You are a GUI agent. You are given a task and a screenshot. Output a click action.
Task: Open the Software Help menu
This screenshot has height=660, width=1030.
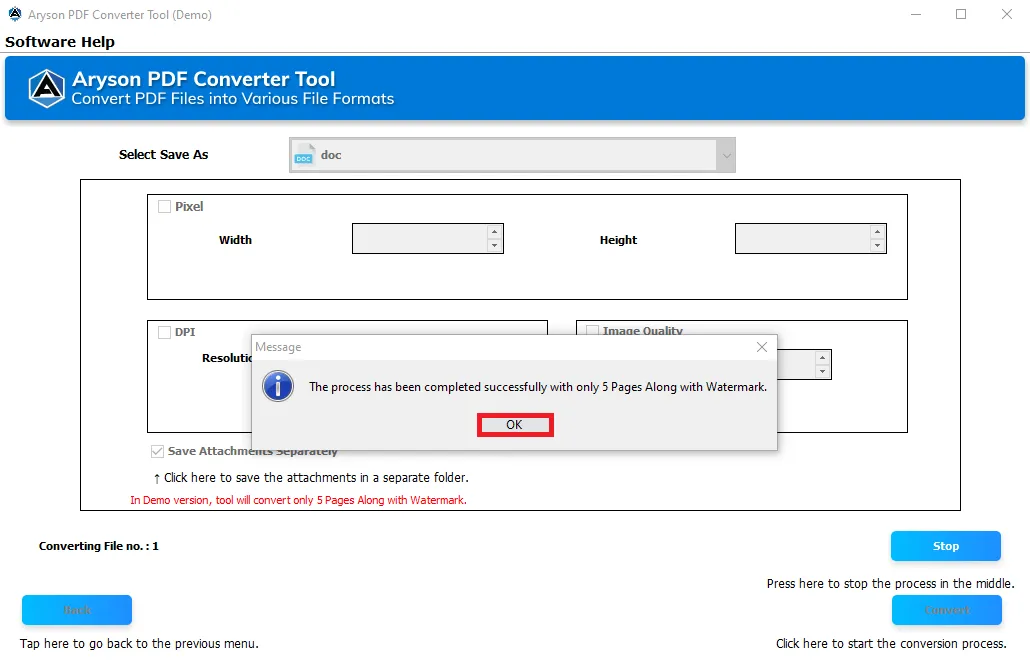60,42
